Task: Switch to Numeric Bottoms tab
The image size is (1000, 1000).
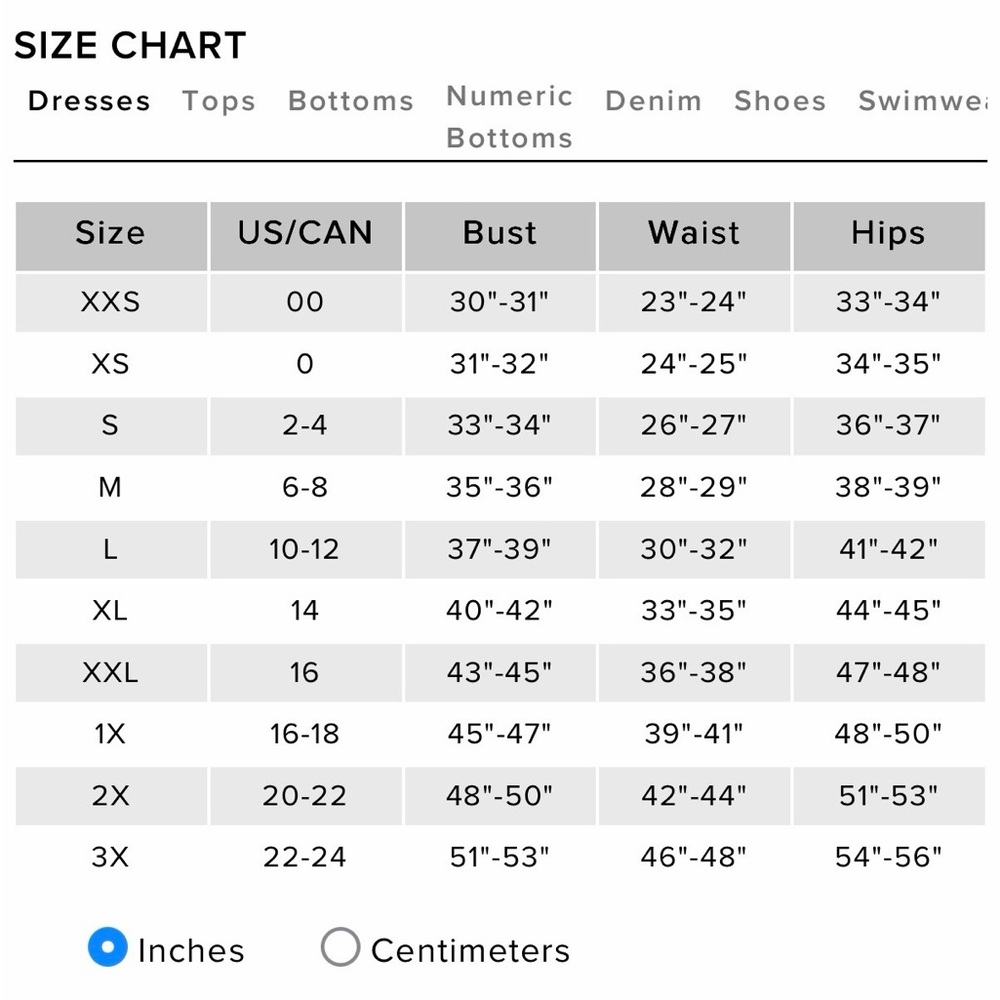Action: pyautogui.click(x=510, y=117)
